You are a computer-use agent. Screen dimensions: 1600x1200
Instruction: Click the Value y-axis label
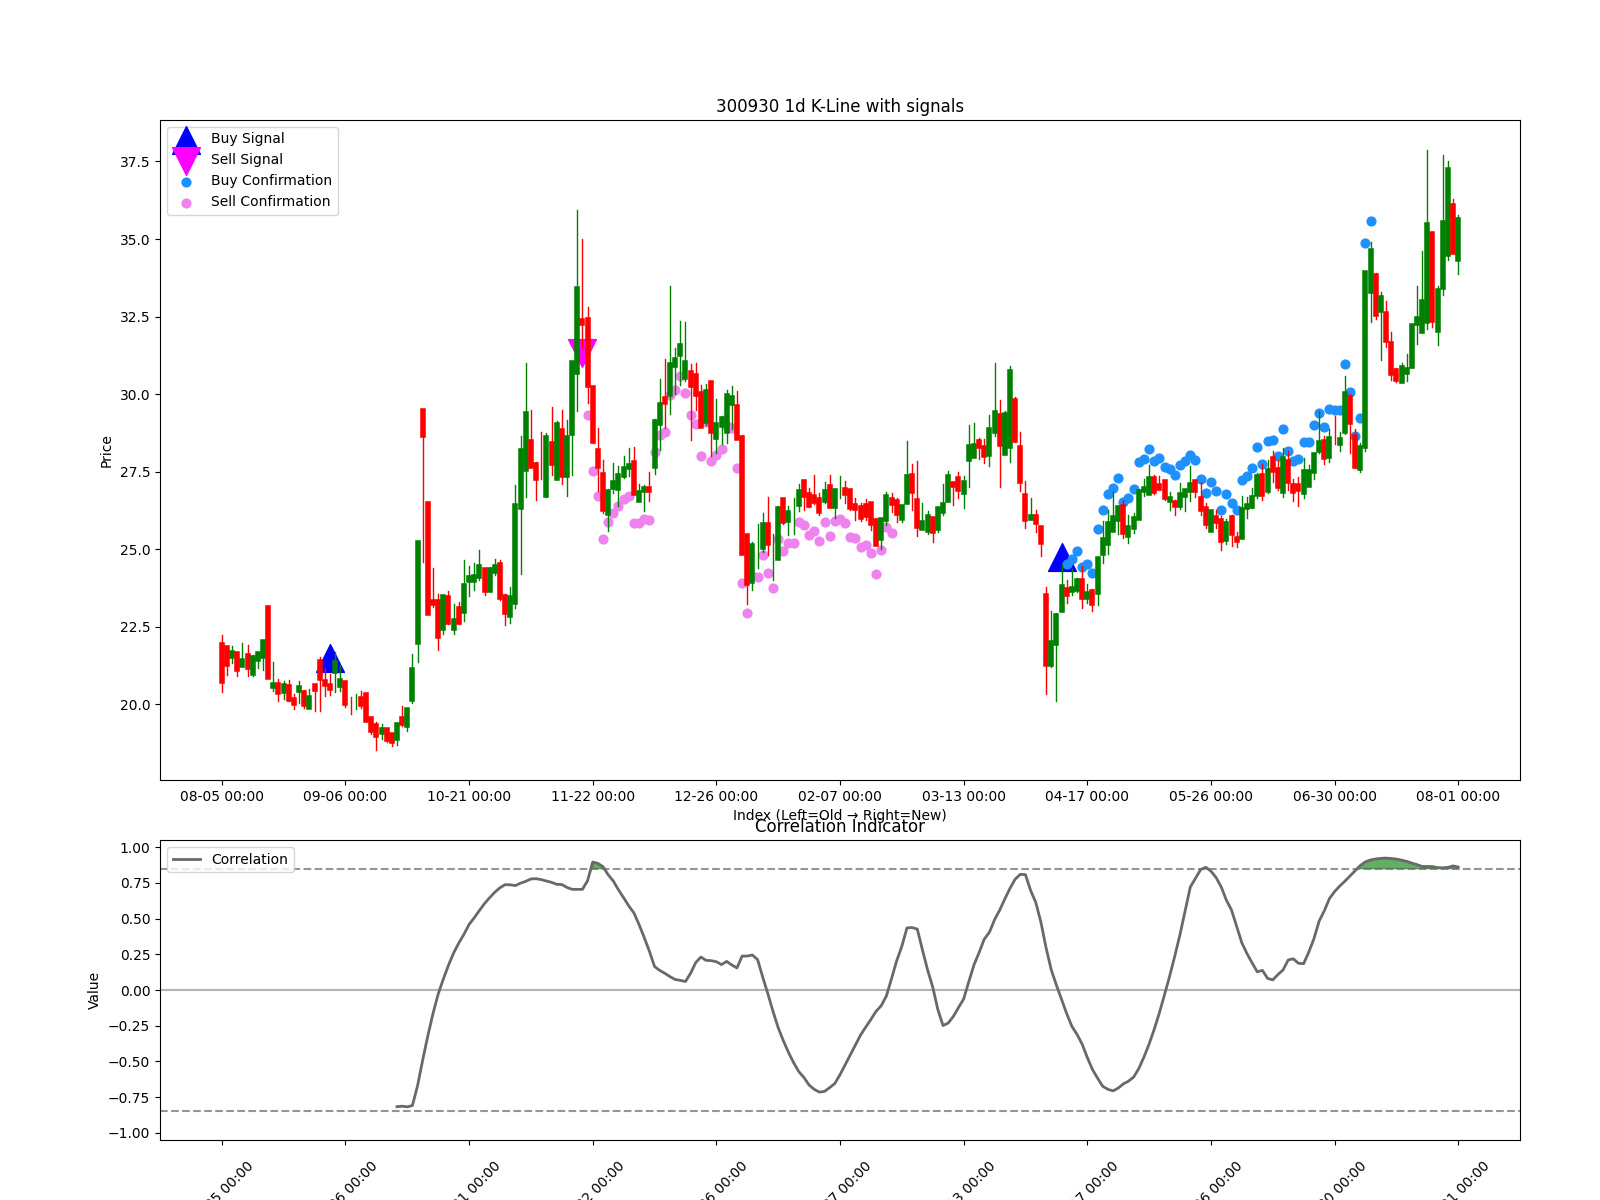click(x=94, y=991)
